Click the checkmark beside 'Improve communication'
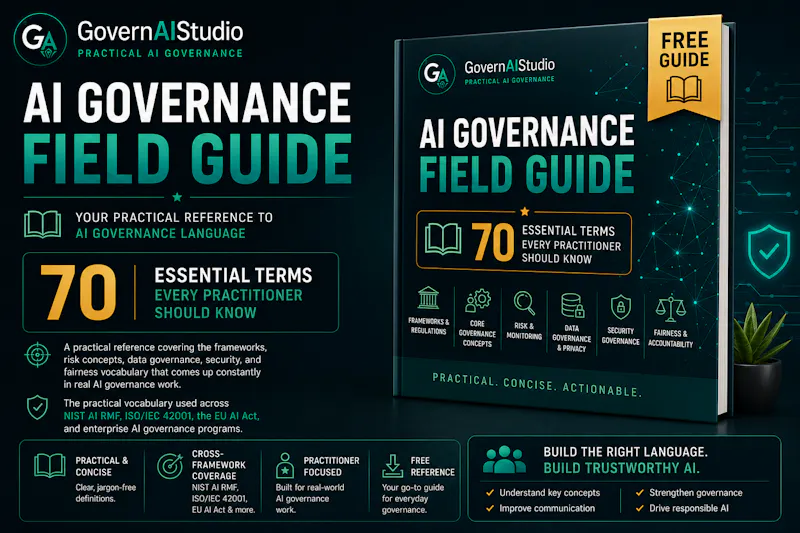 pyautogui.click(x=490, y=509)
